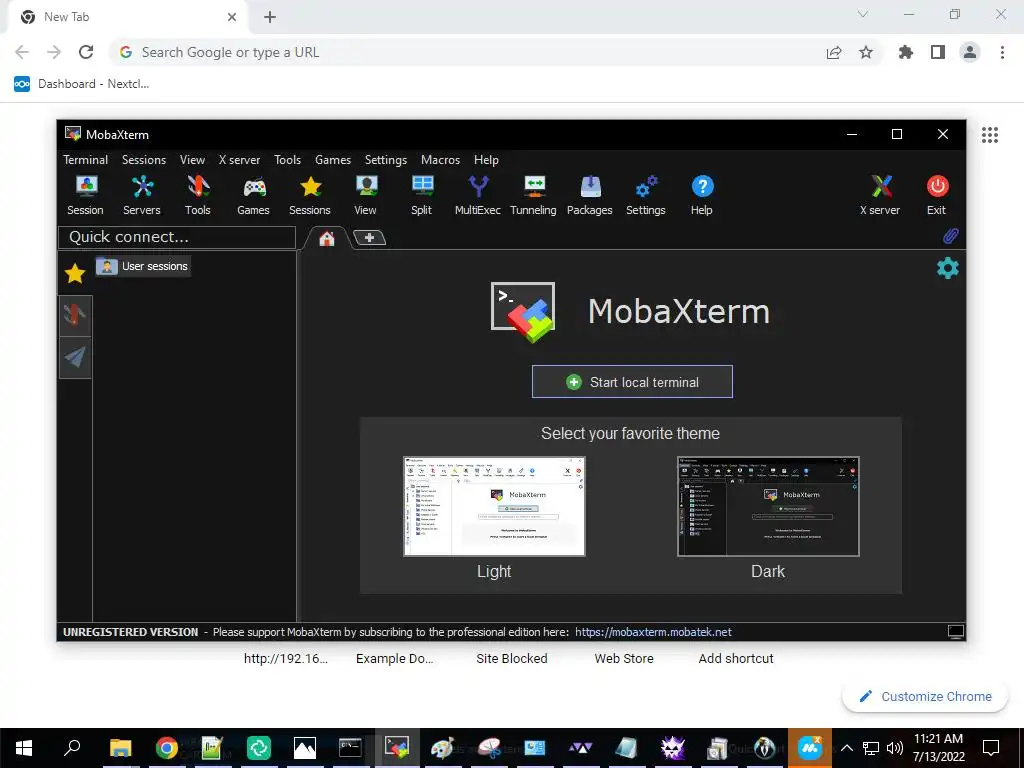Launch the MultiExec toolbar icon
This screenshot has height=768, width=1024.
coord(478,195)
